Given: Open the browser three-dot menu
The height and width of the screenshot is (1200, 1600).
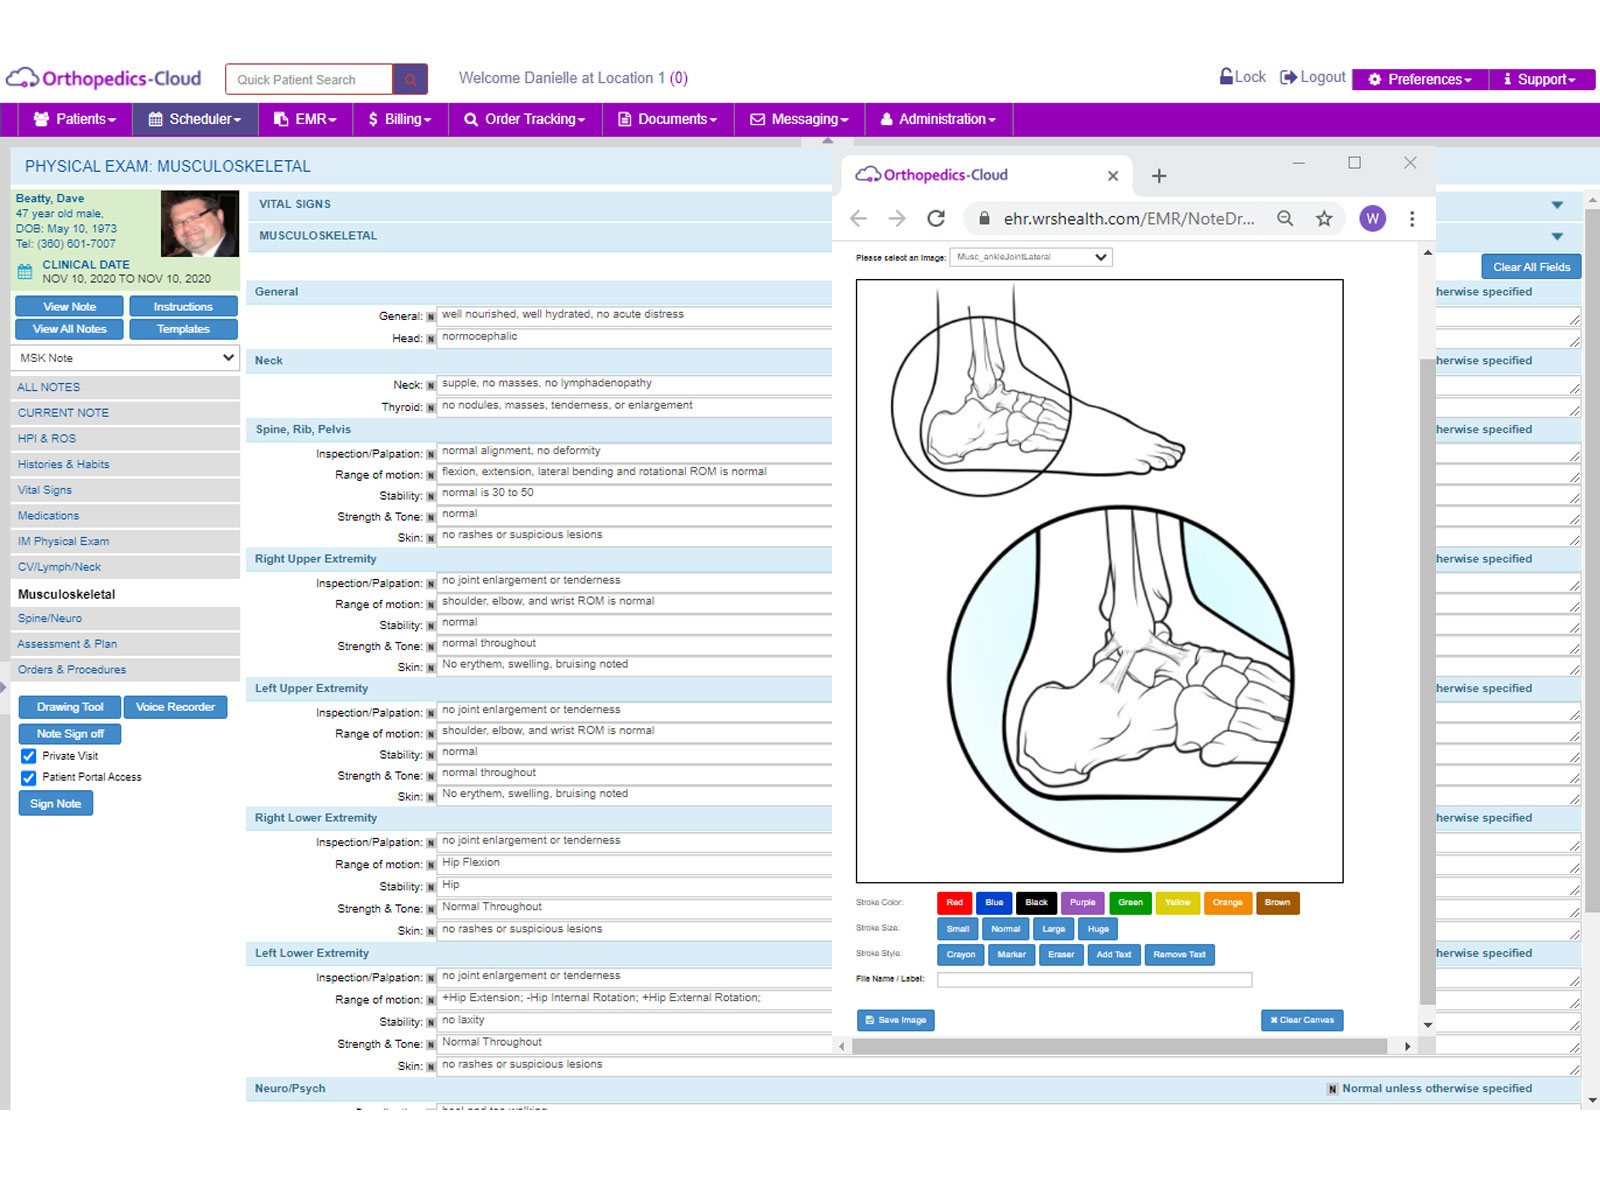Looking at the screenshot, I should pos(1412,218).
